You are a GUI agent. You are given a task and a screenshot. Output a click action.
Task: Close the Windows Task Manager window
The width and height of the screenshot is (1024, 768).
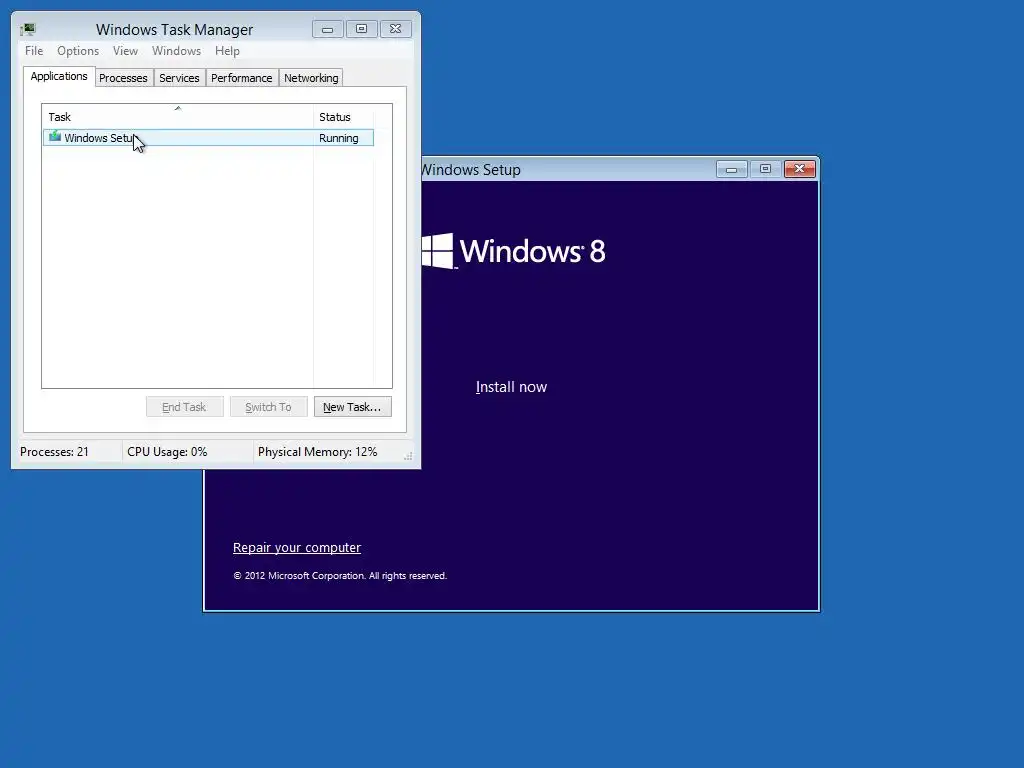coord(396,29)
